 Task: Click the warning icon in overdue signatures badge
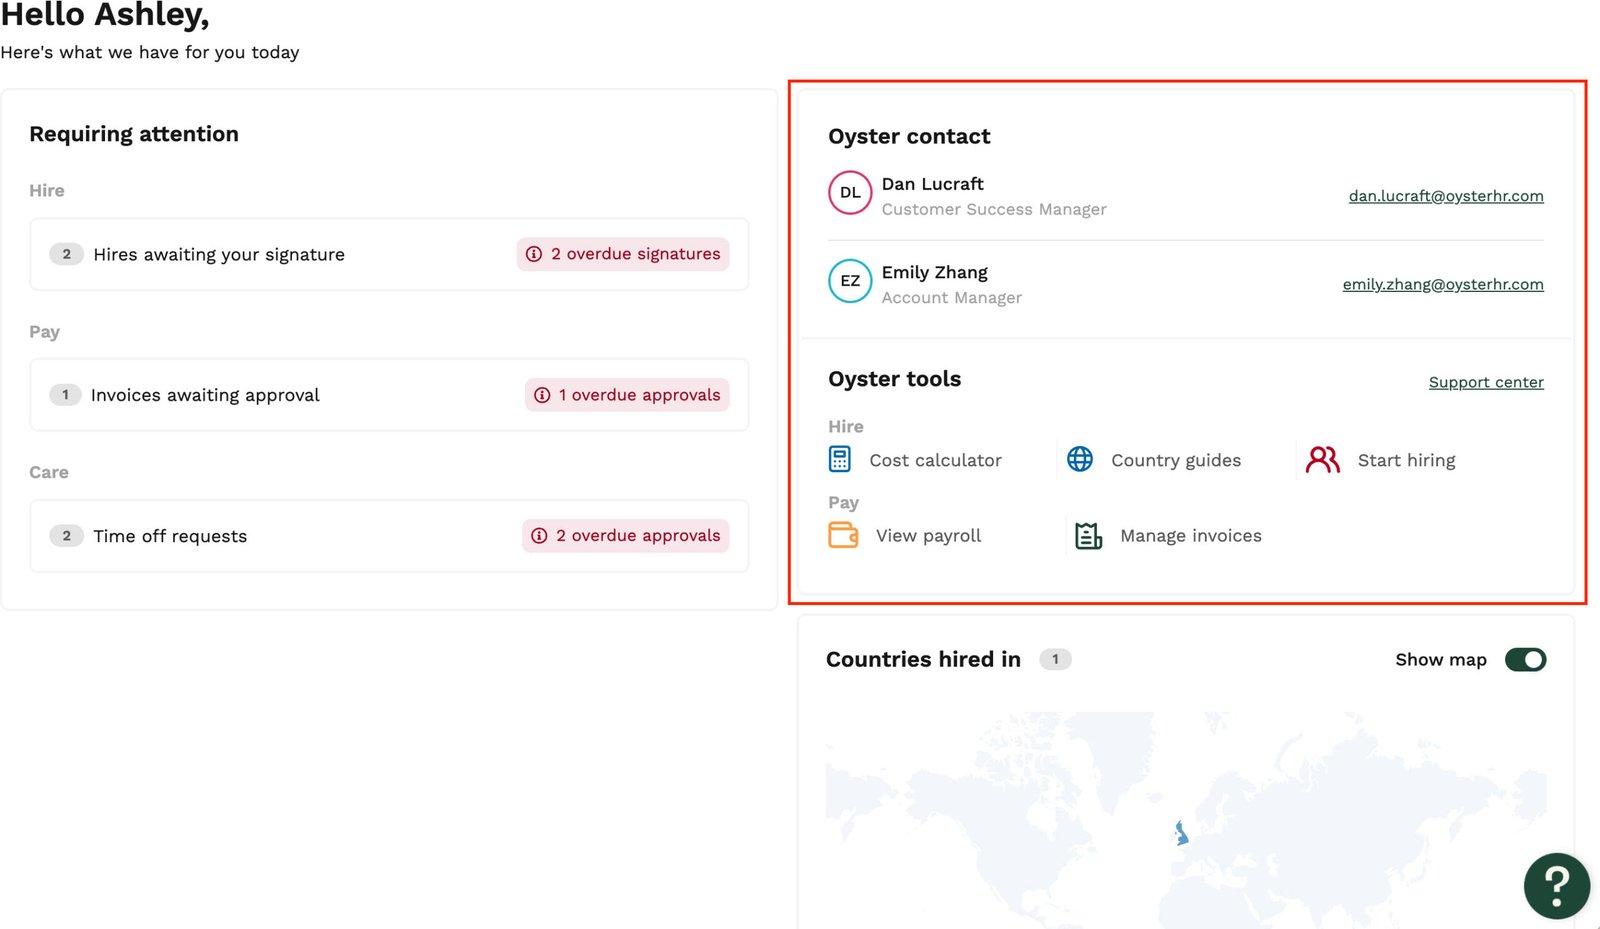pos(534,254)
